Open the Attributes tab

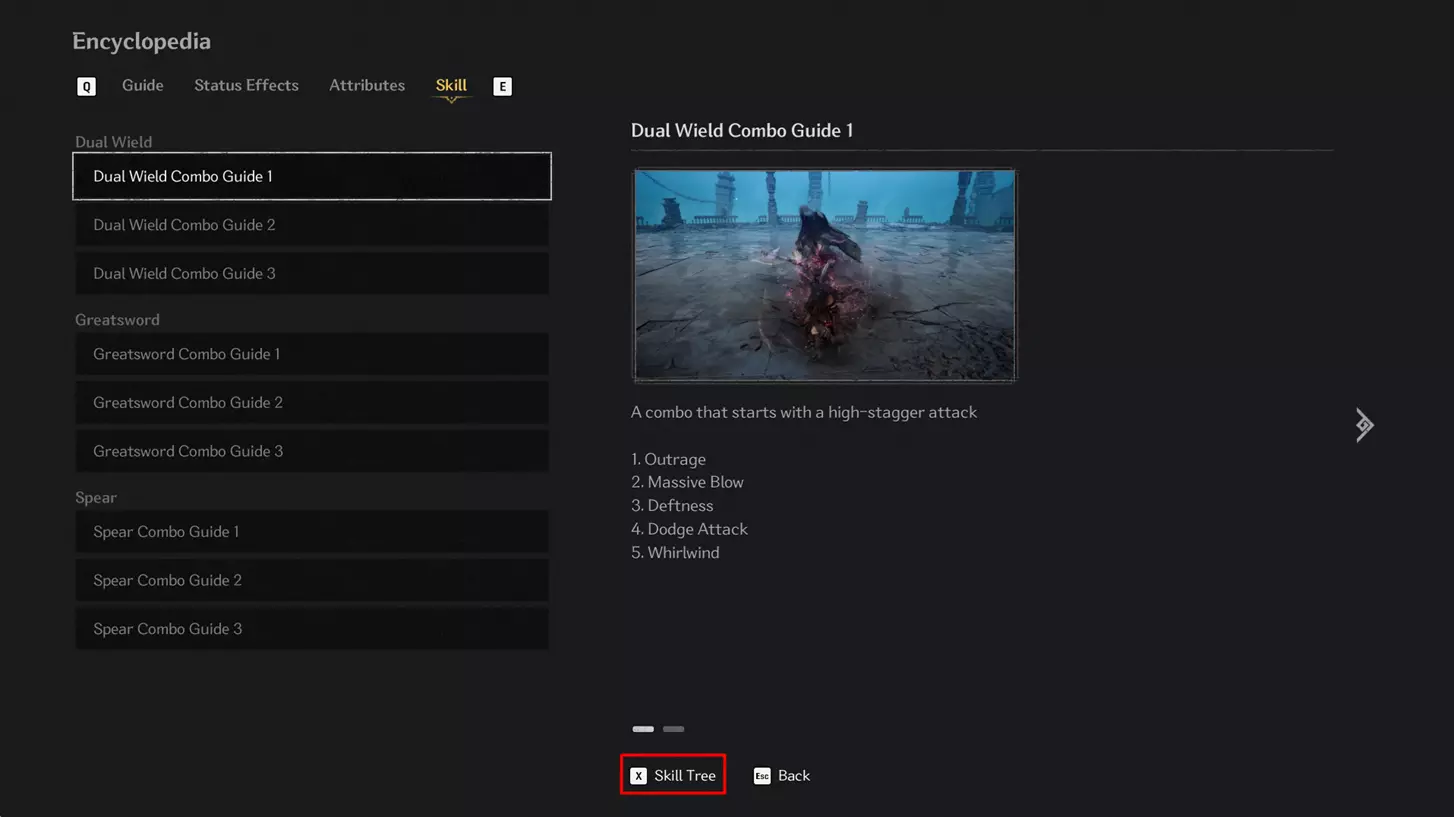(367, 86)
